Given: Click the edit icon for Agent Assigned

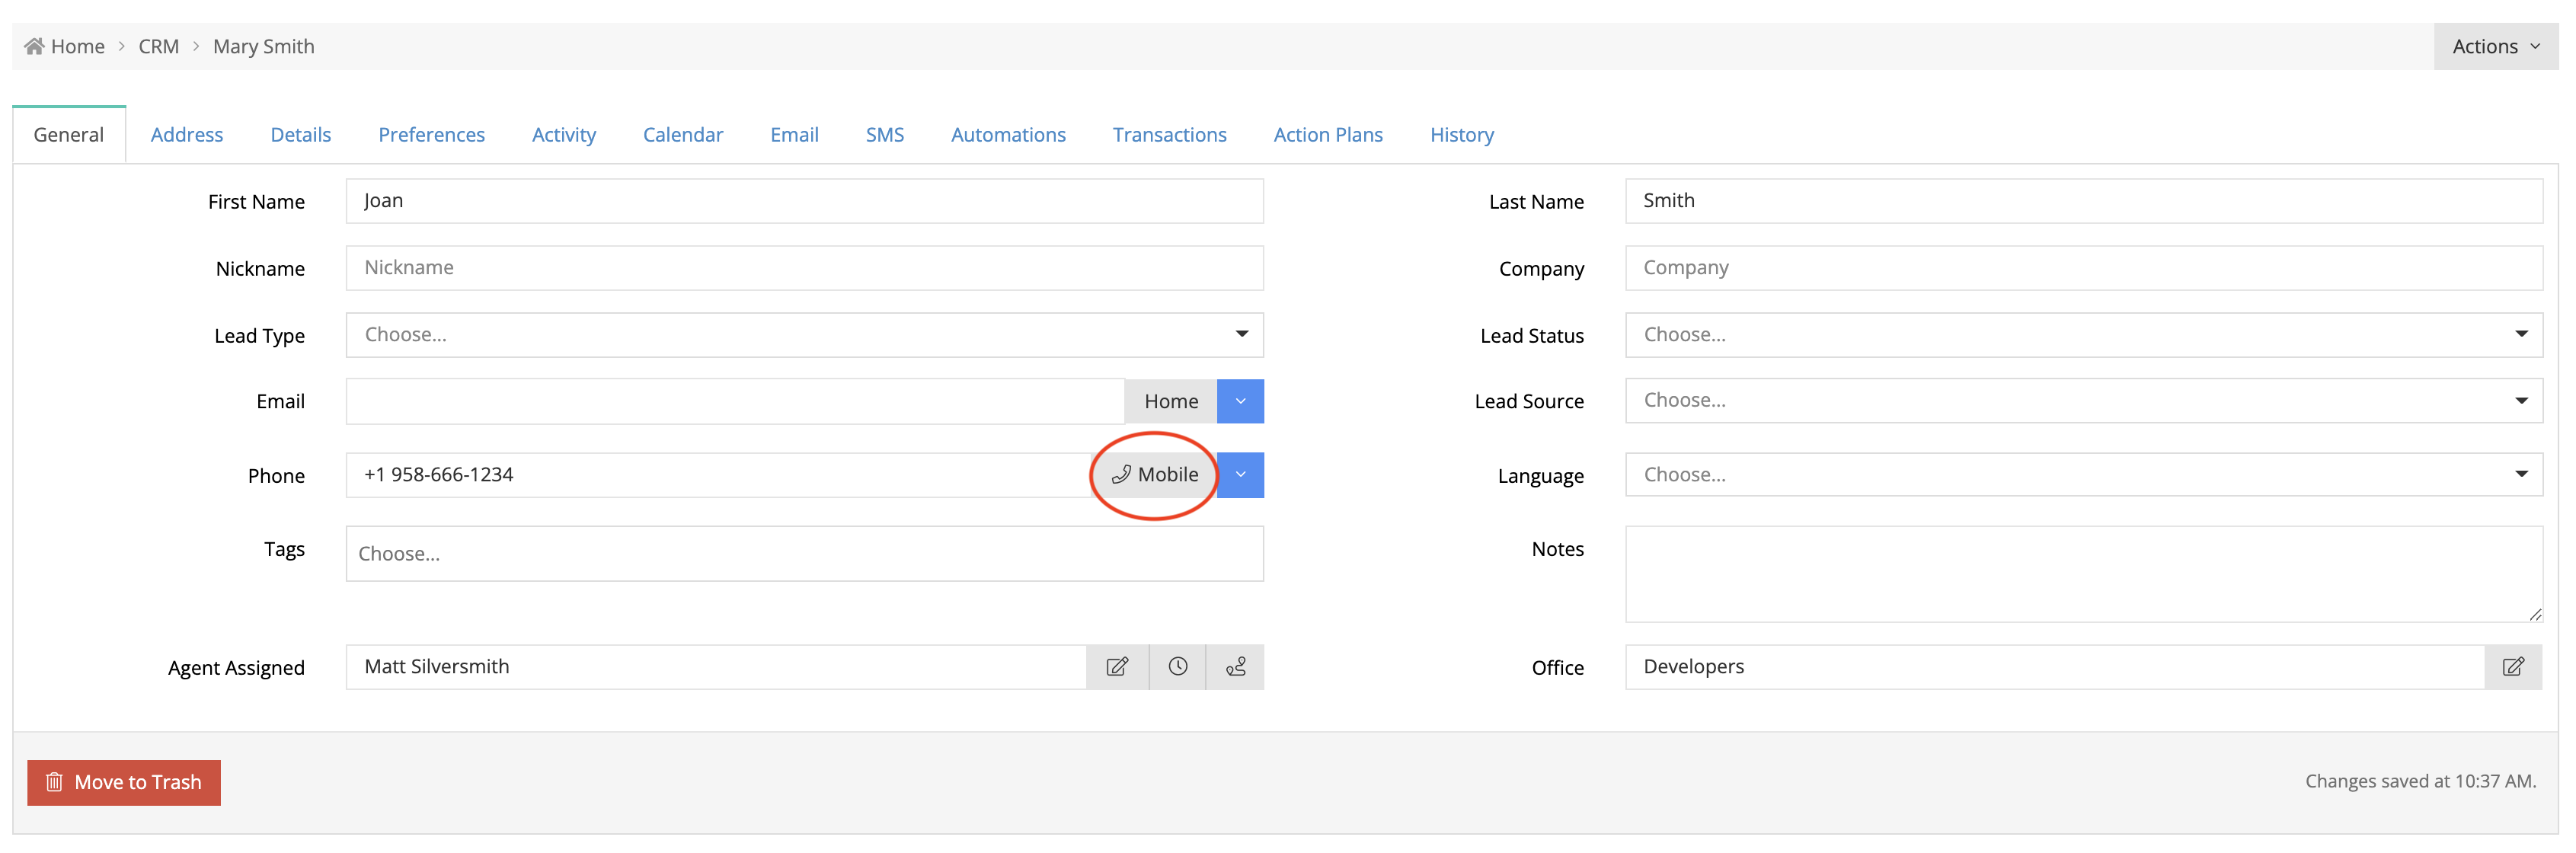Looking at the screenshot, I should click(1117, 667).
